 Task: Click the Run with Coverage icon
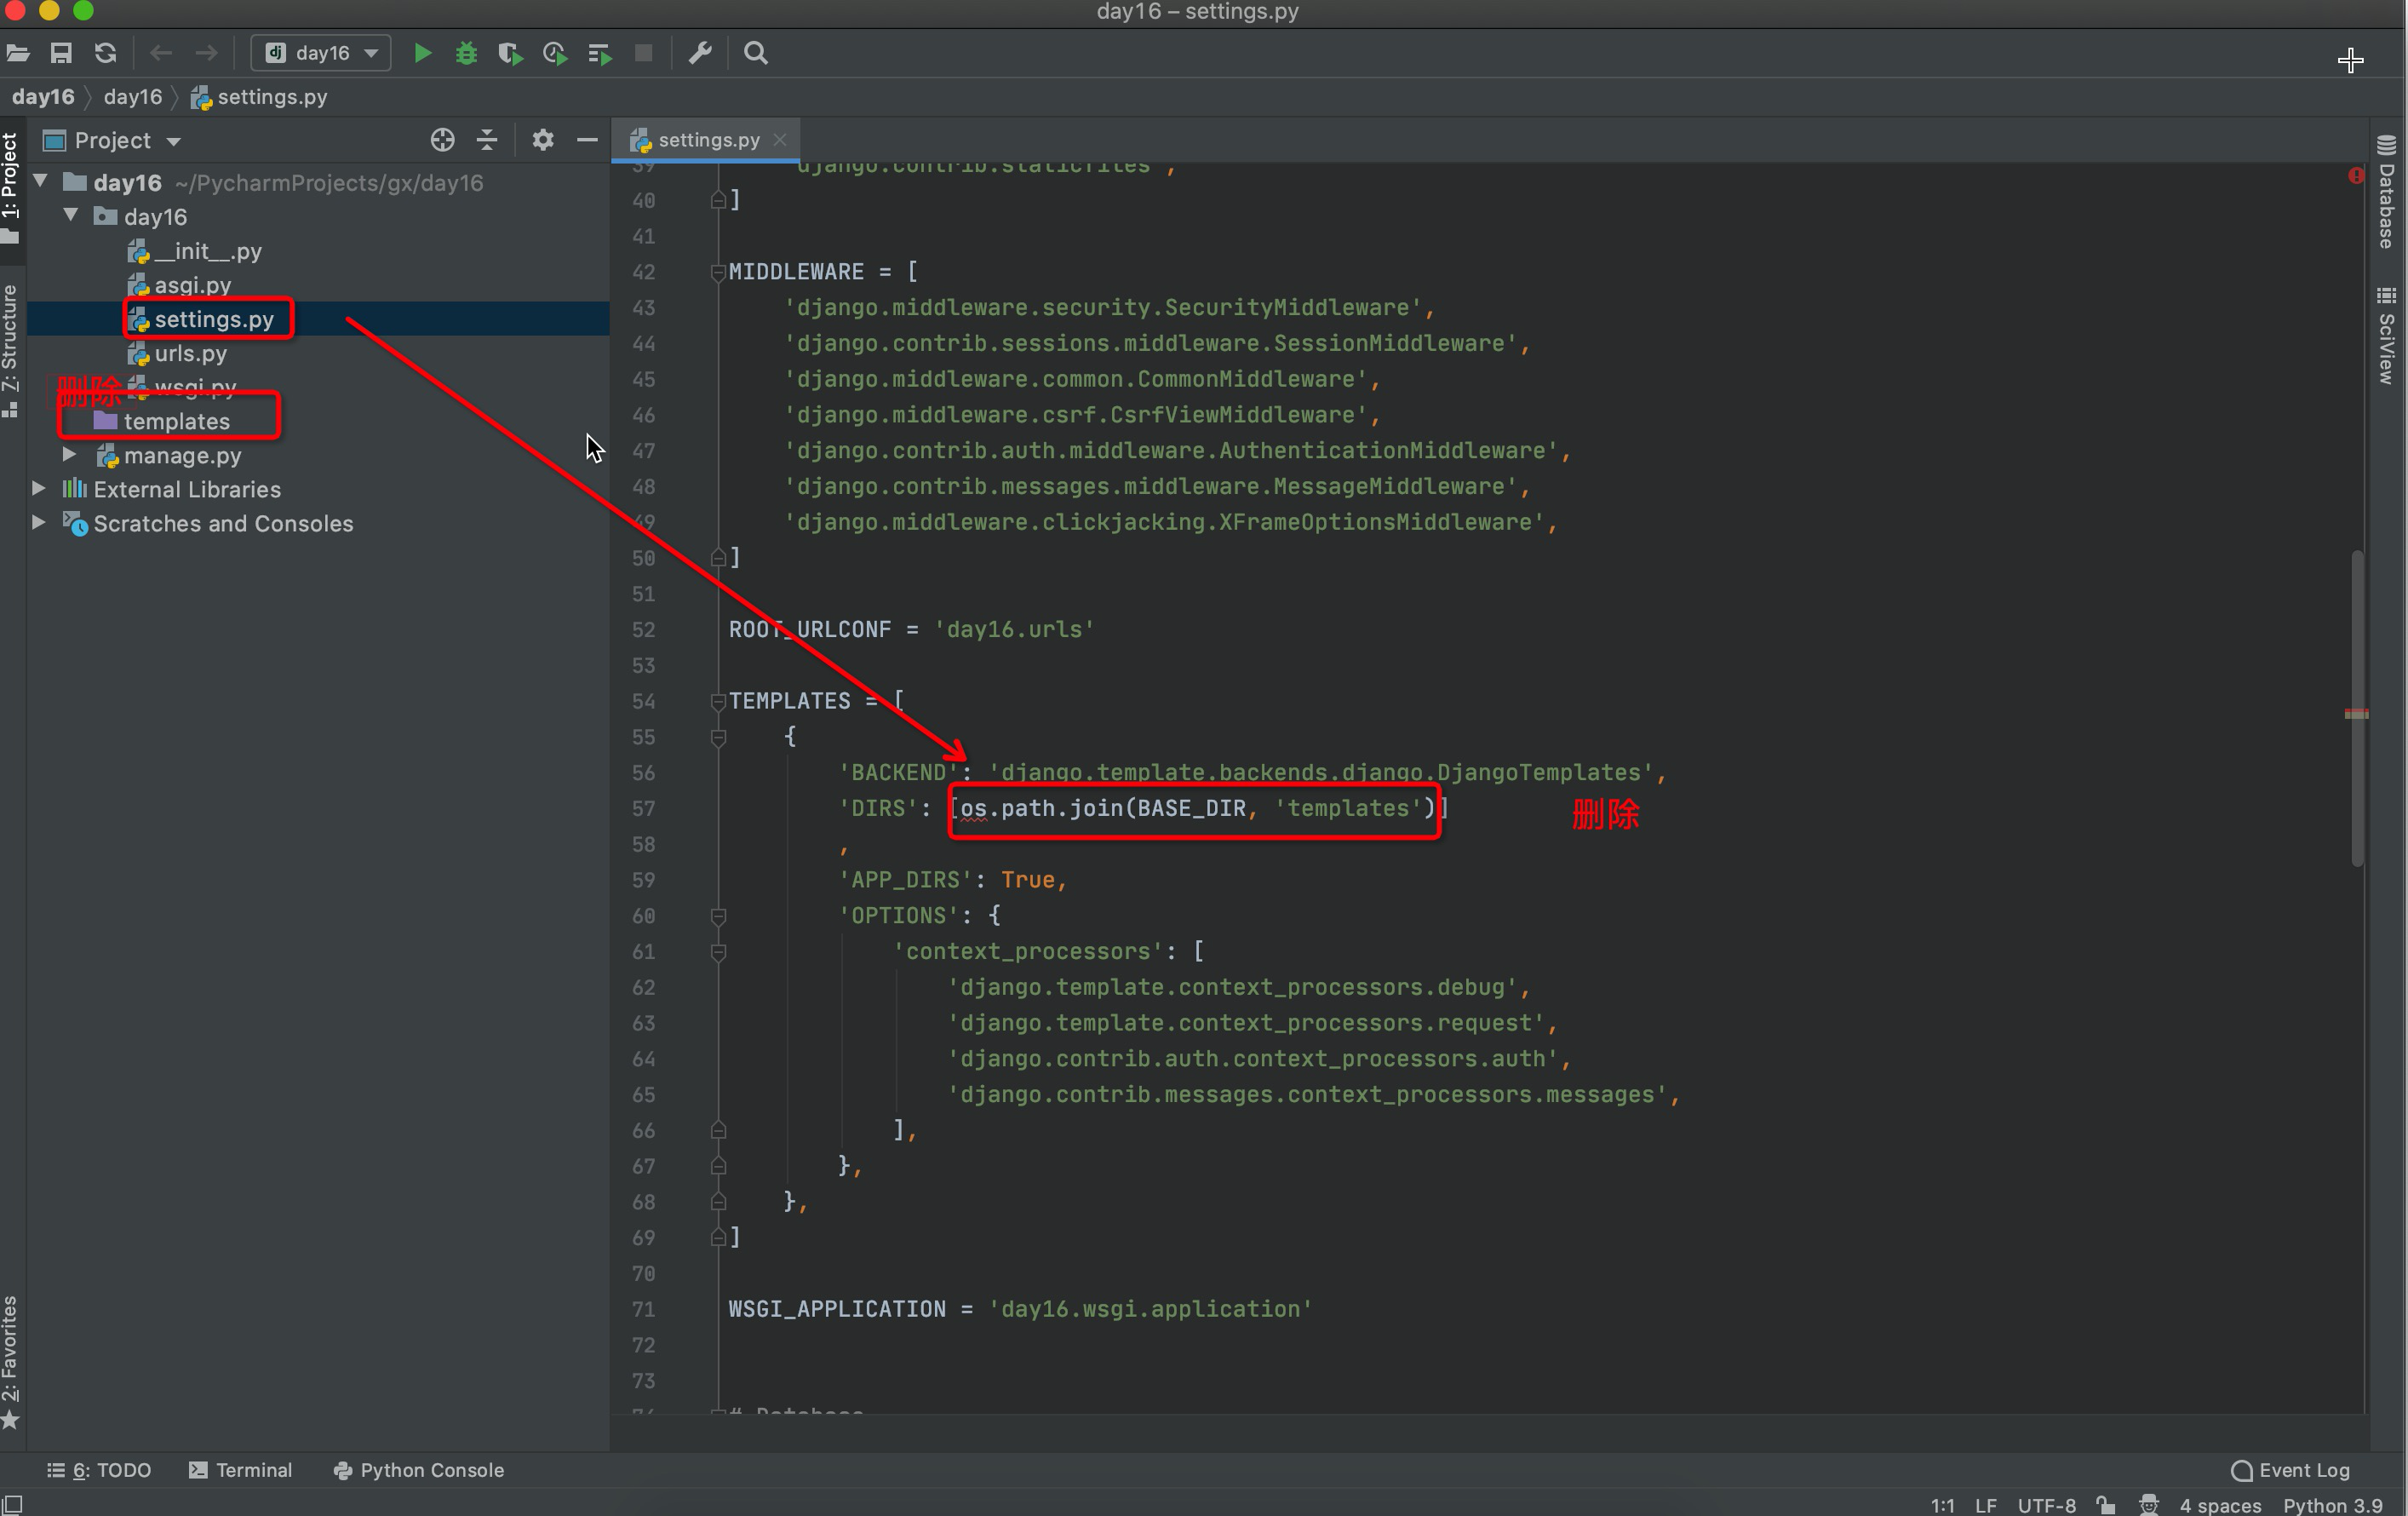click(x=510, y=53)
